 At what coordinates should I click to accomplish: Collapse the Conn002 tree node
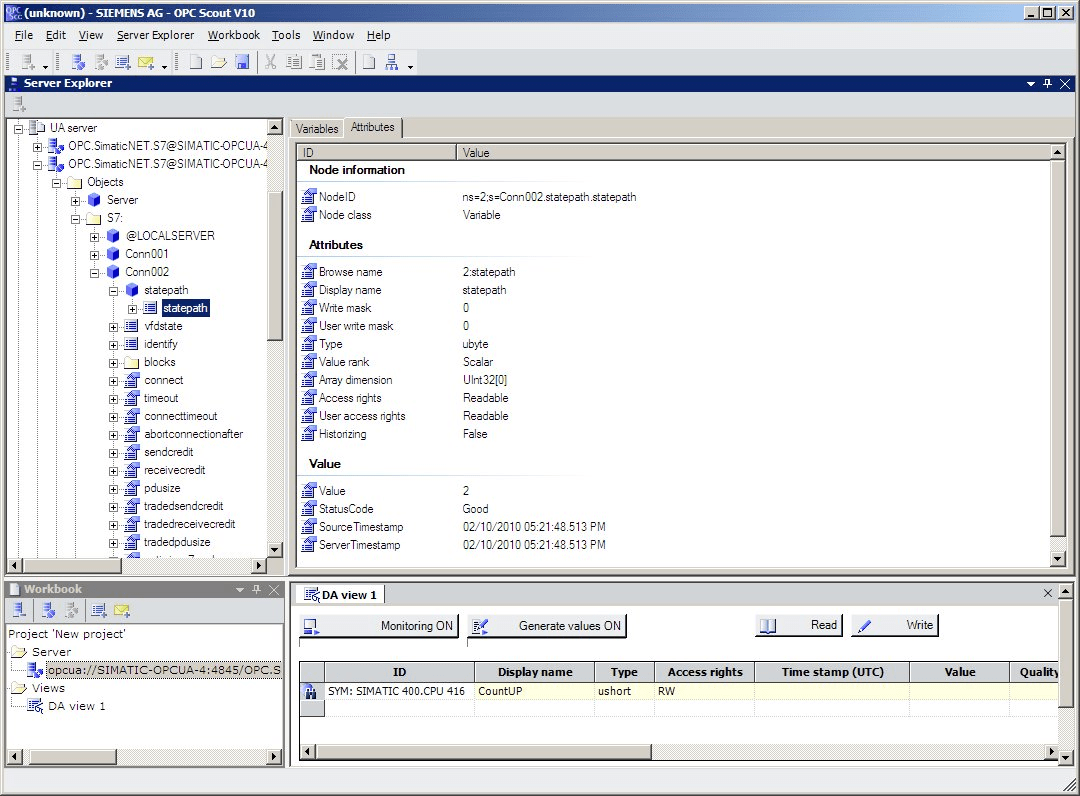pos(94,273)
